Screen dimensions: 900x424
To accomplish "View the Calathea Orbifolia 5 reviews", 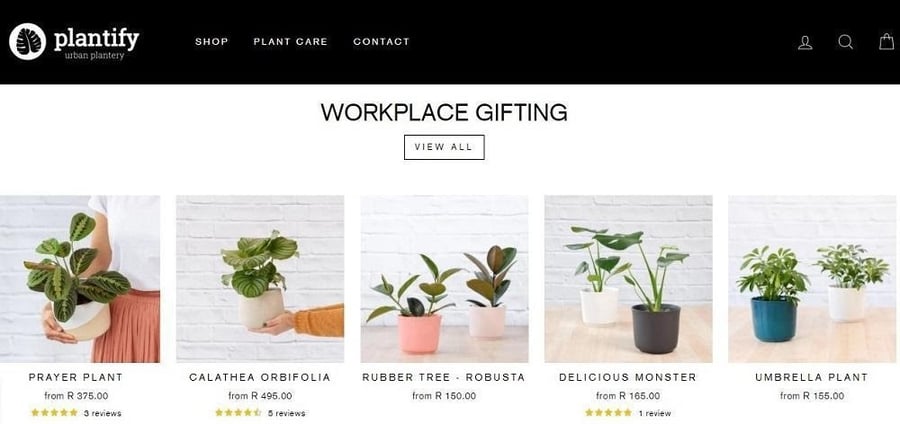I will pos(286,413).
